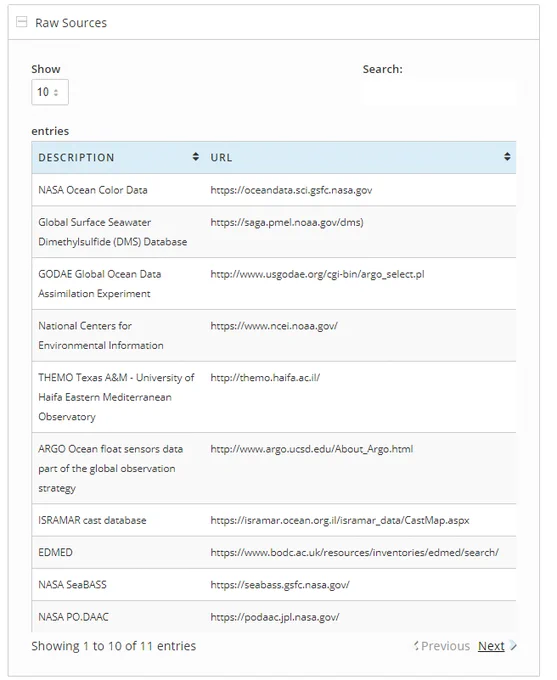557x680 pixels.
Task: Select the EDMED description cell
Action: (x=55, y=552)
